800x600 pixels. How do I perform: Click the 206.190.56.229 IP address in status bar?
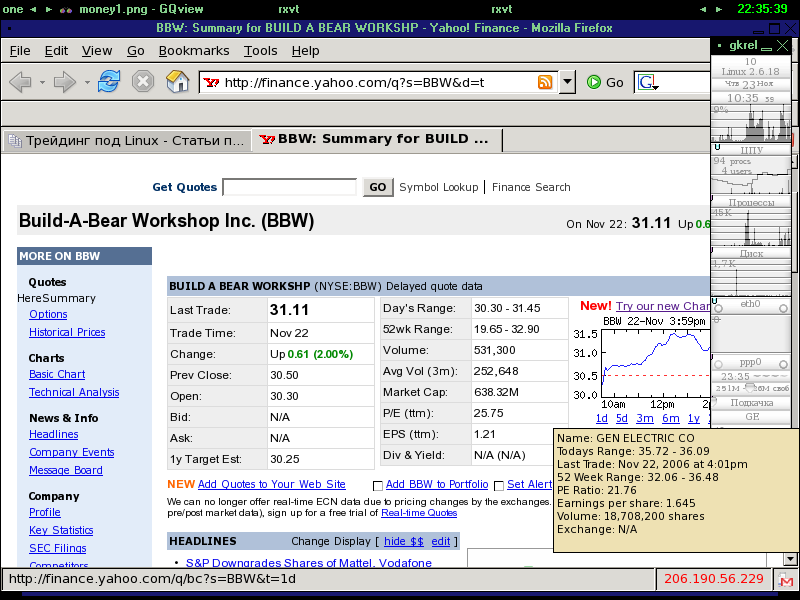[714, 579]
